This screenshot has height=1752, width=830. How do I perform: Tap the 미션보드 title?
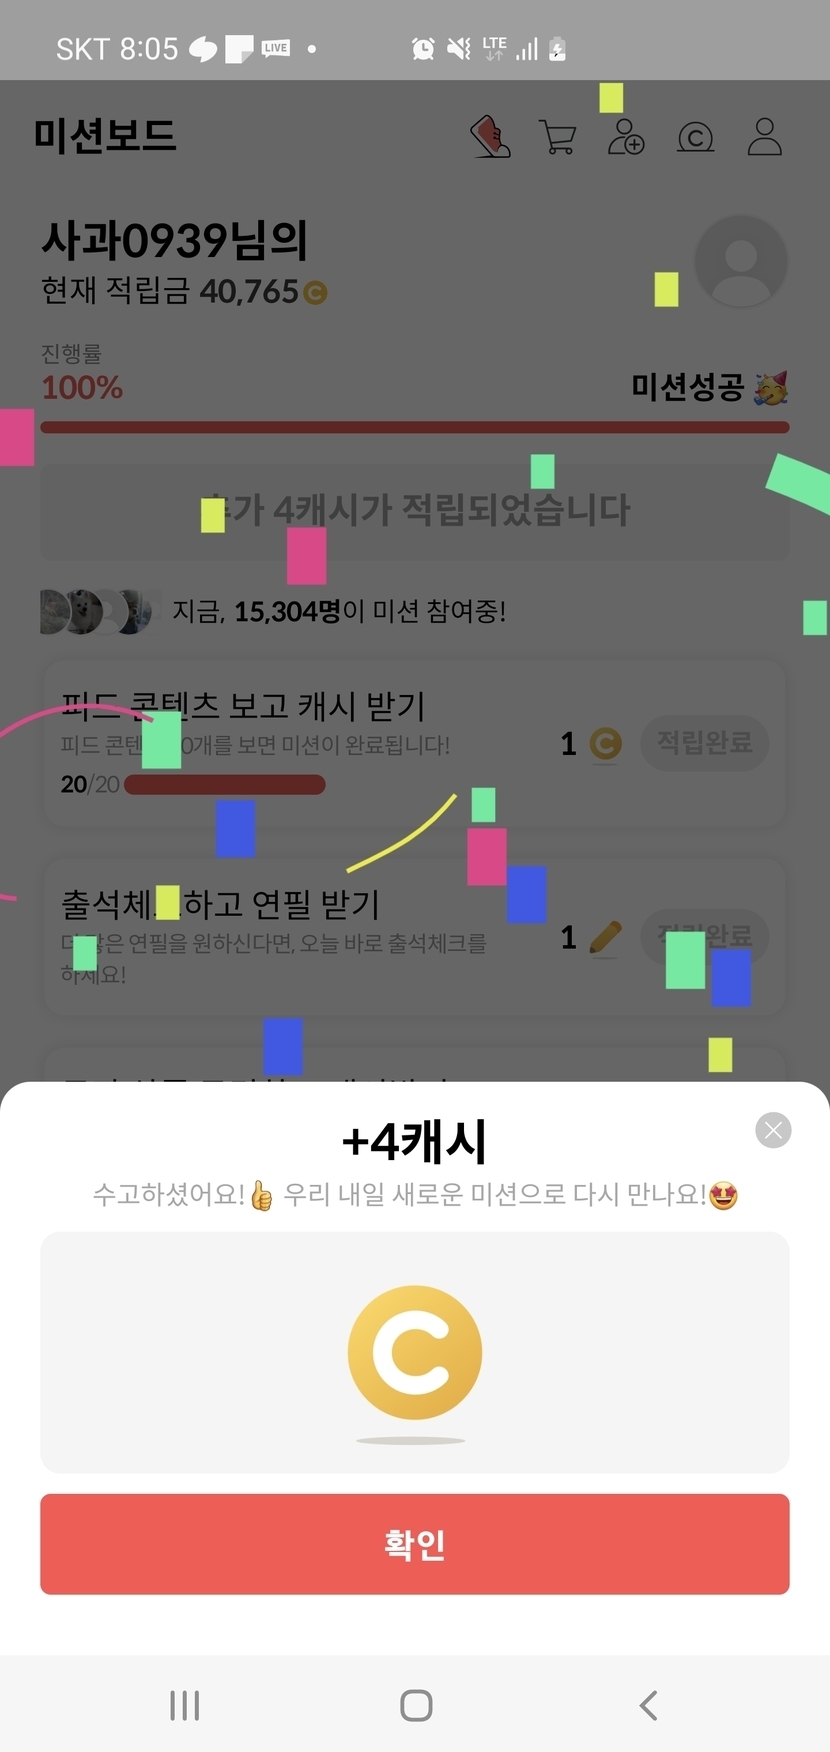click(105, 136)
